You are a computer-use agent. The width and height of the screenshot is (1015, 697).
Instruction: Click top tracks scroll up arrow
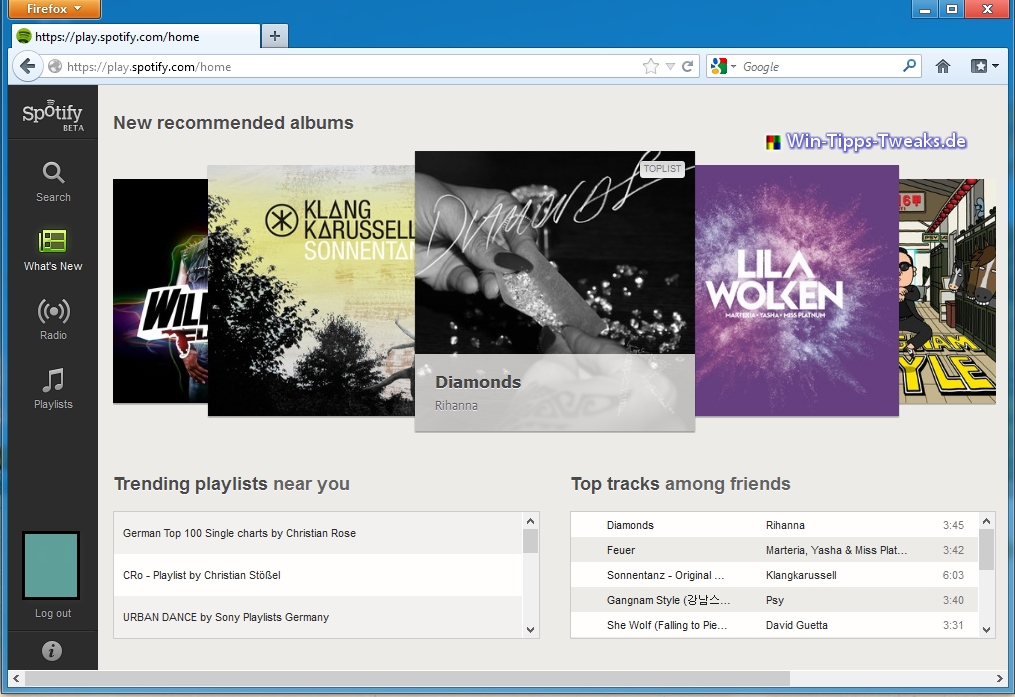987,521
